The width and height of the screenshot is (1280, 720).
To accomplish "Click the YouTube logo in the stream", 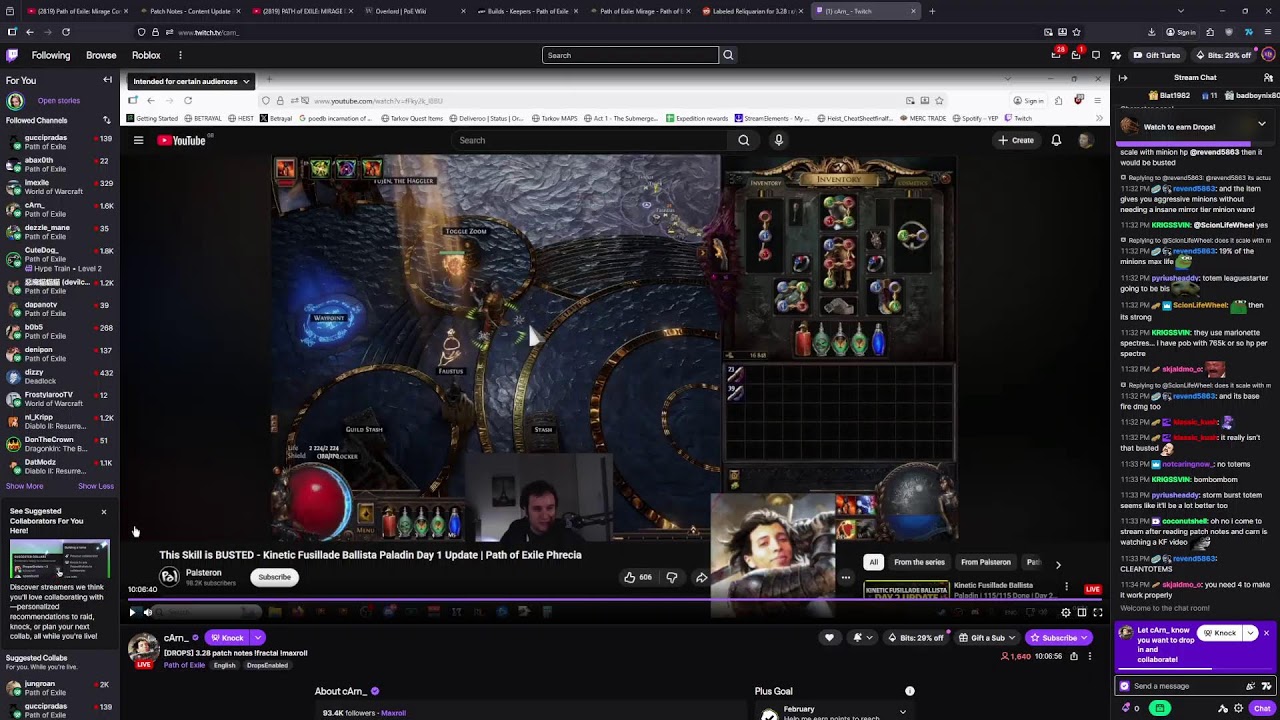I will pyautogui.click(x=181, y=140).
